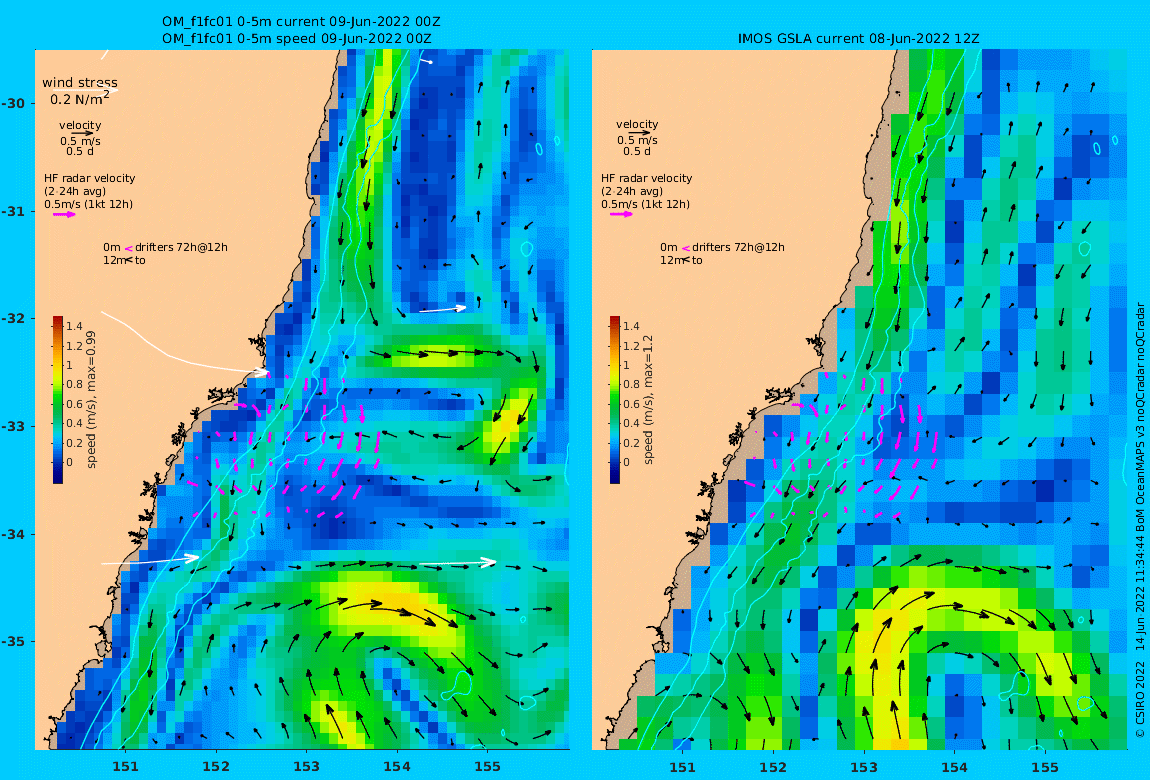Click the '-32' latitude axis label
Screen dimensions: 1150x780
12,319
